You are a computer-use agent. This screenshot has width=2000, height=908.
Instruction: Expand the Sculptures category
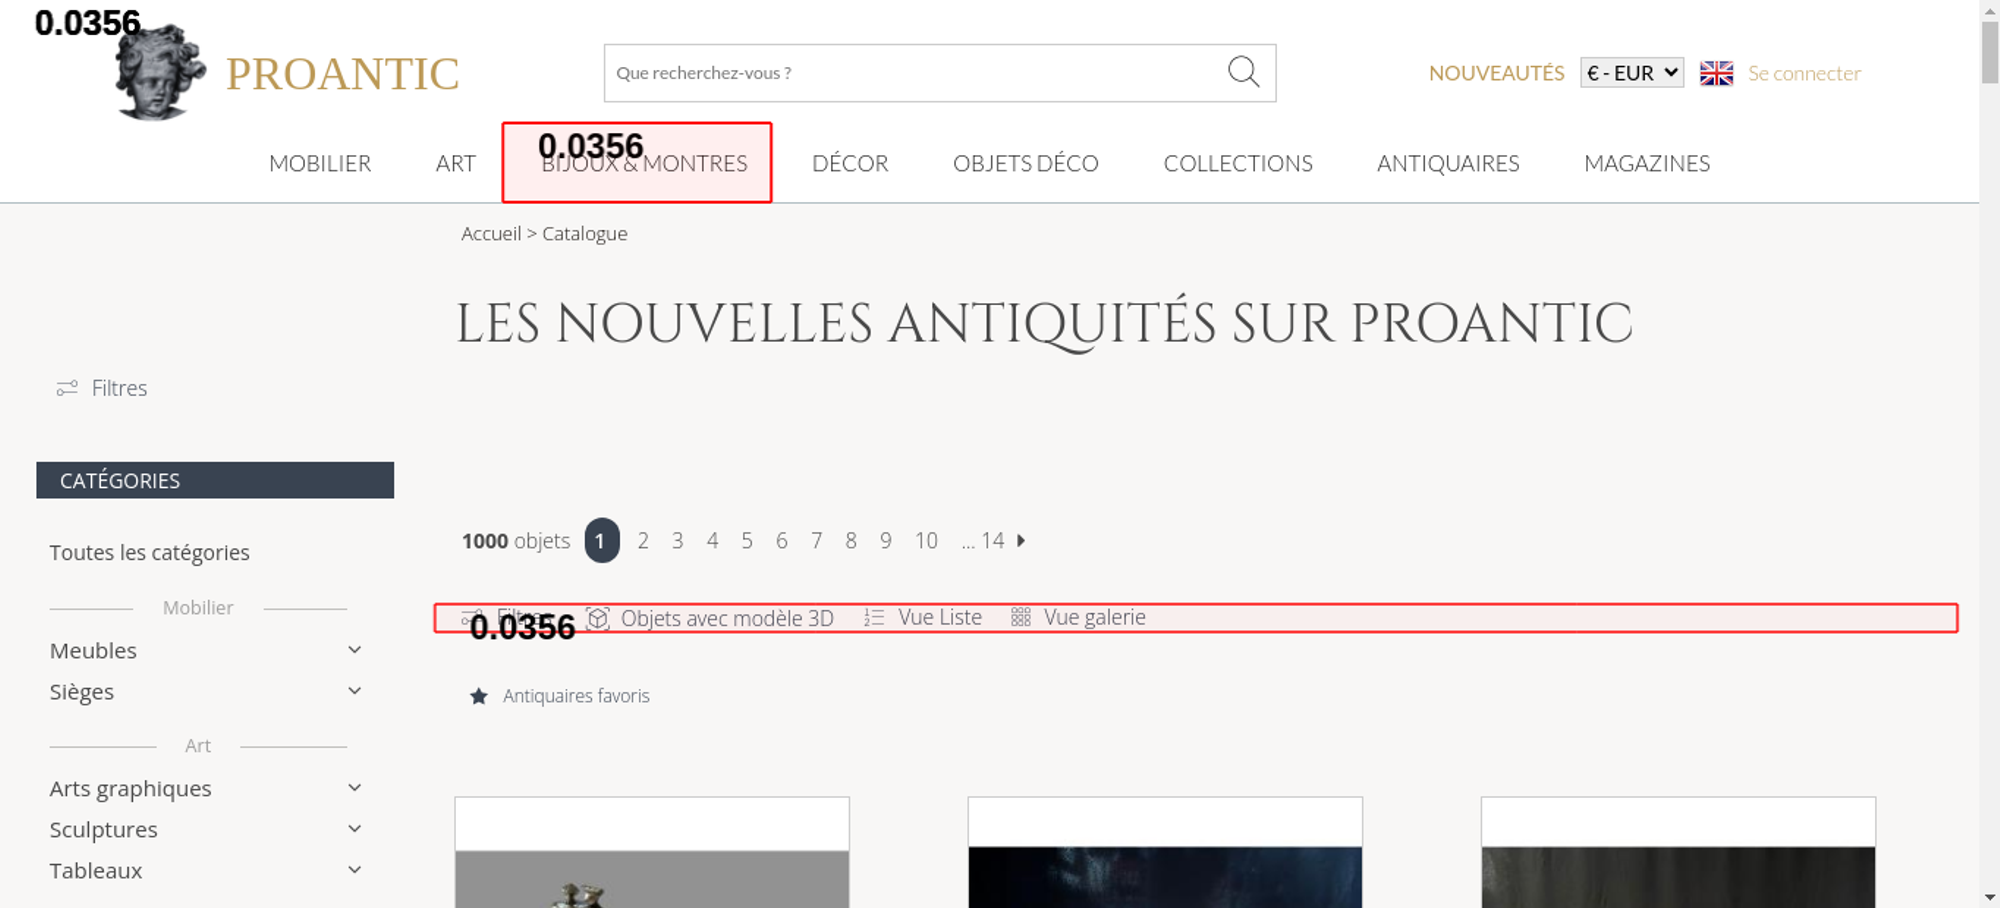354,829
